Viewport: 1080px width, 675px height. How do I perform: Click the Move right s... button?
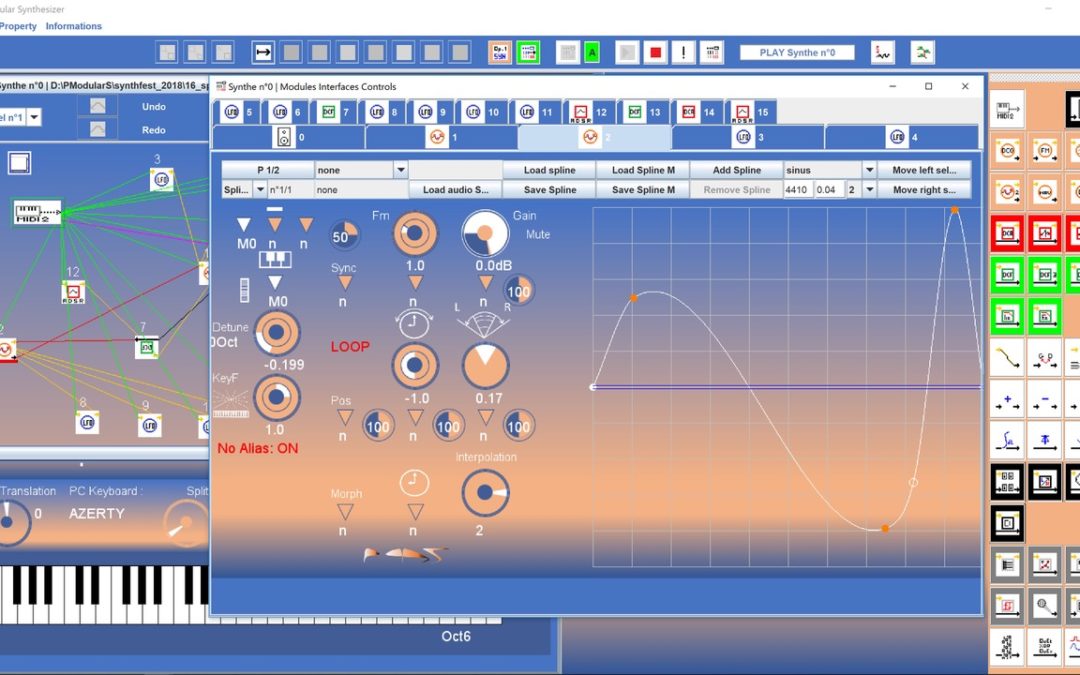coord(924,189)
